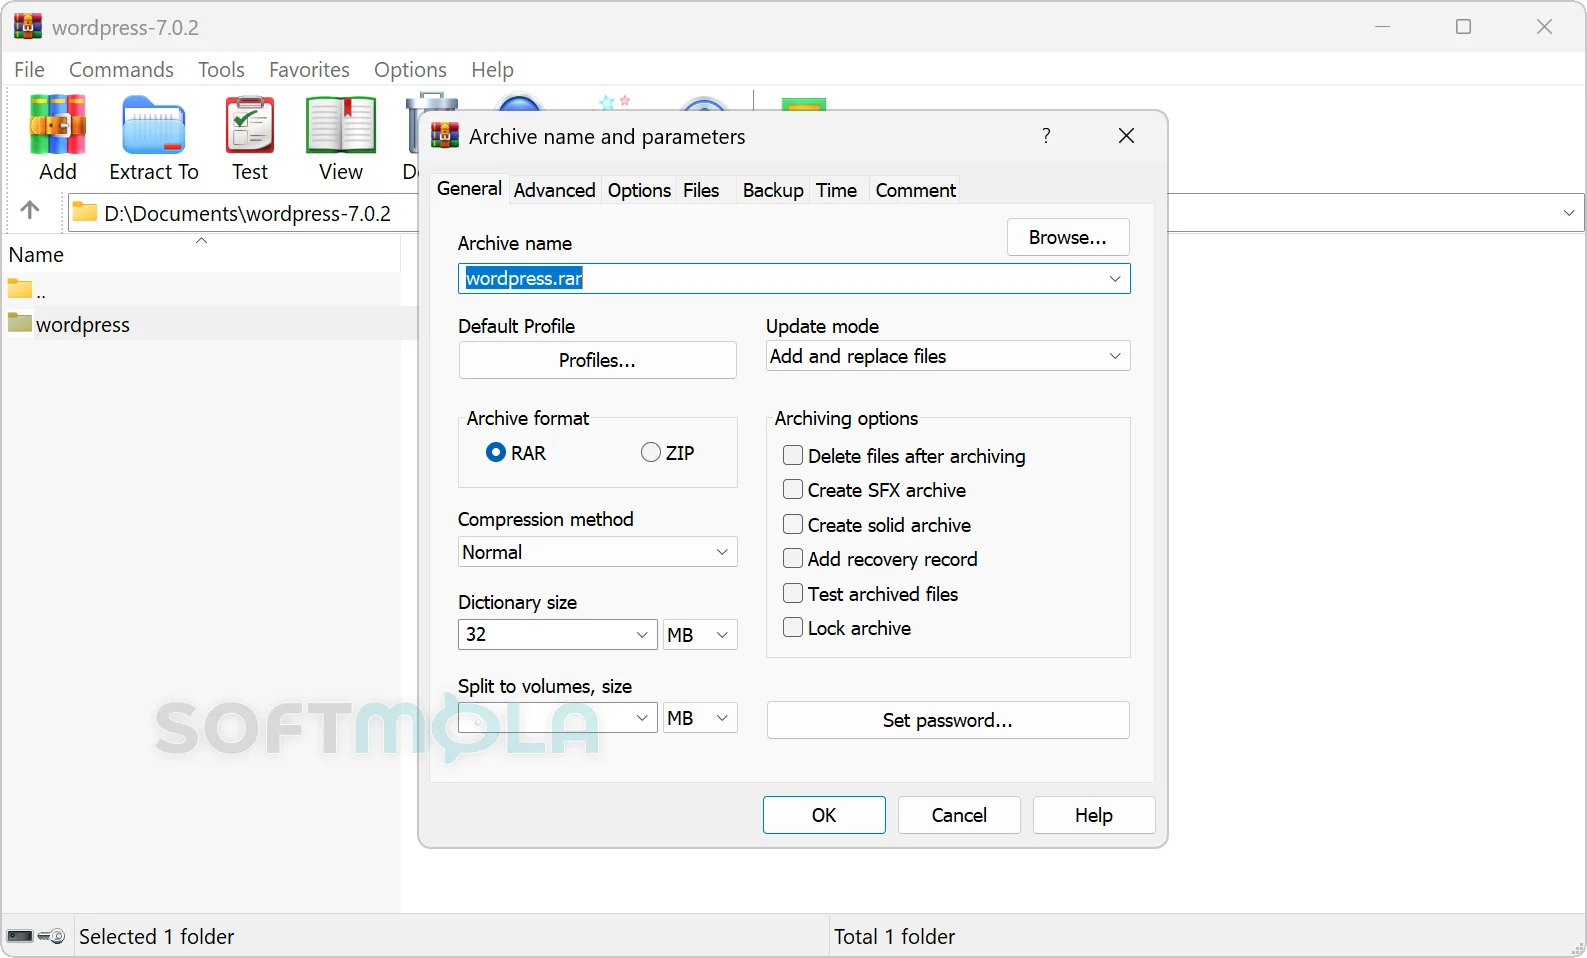Open the Options tab in dialog

(639, 190)
